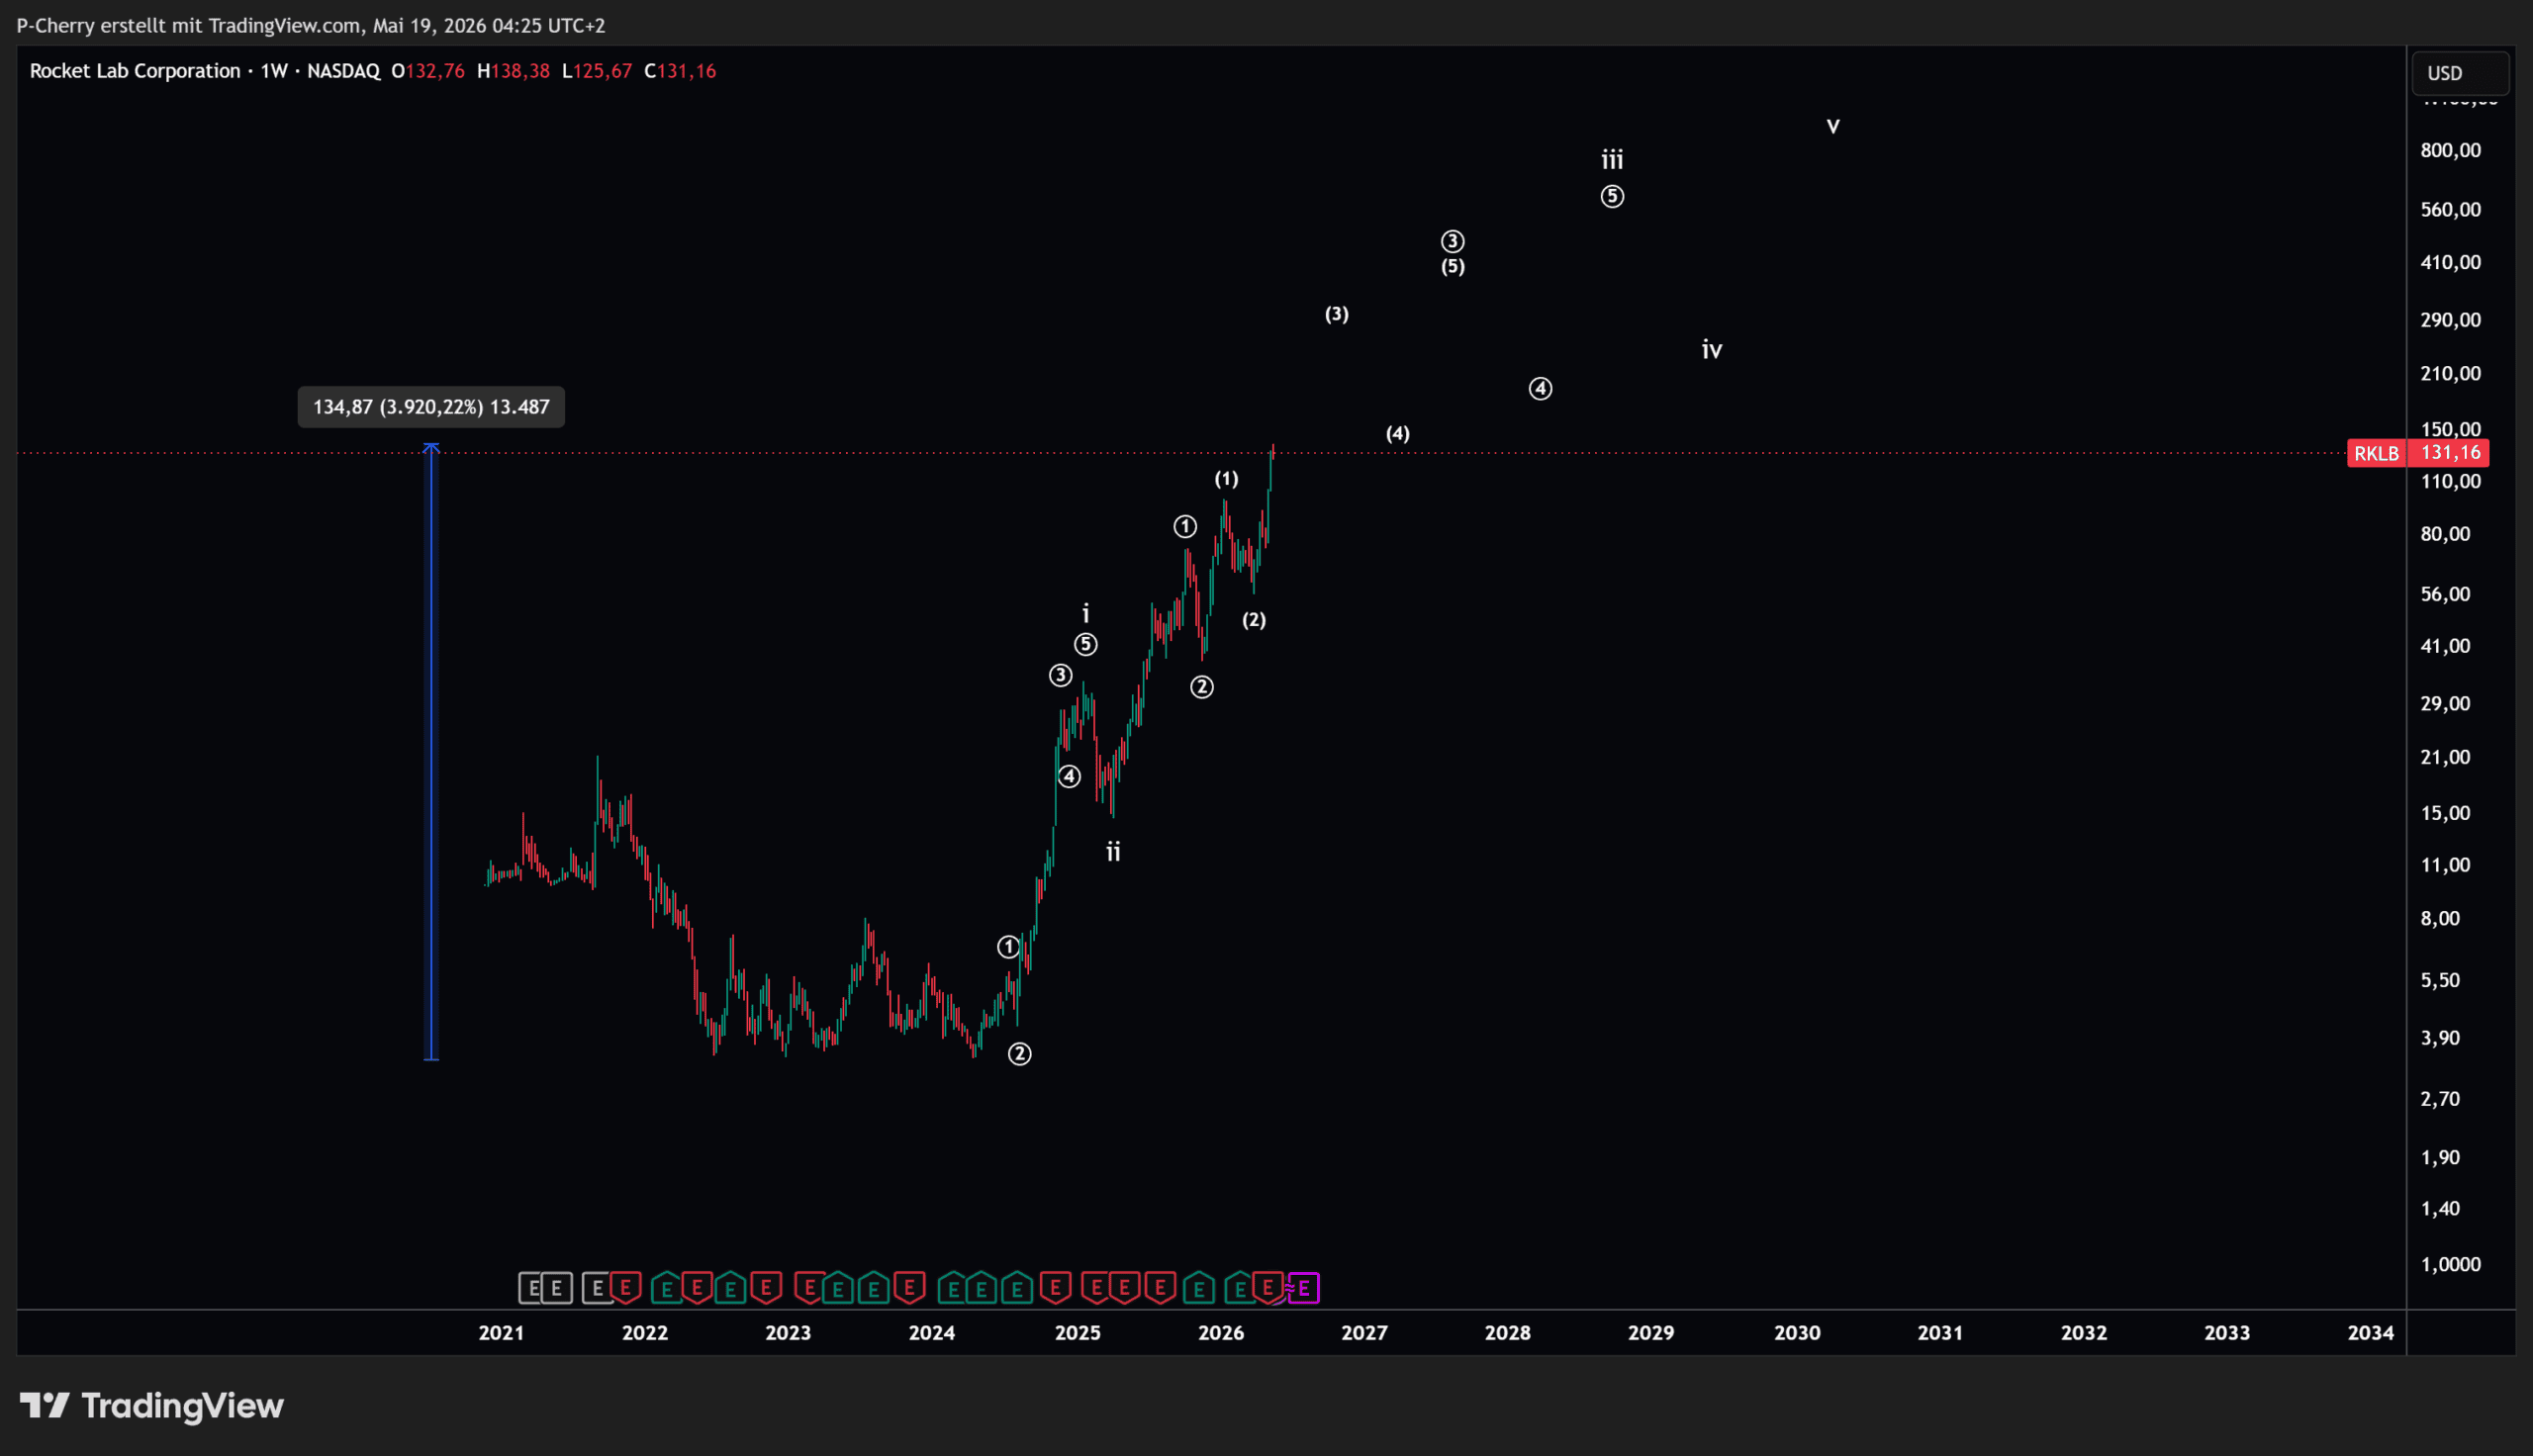Click the Rocket Lab Corporation symbol title

135,71
